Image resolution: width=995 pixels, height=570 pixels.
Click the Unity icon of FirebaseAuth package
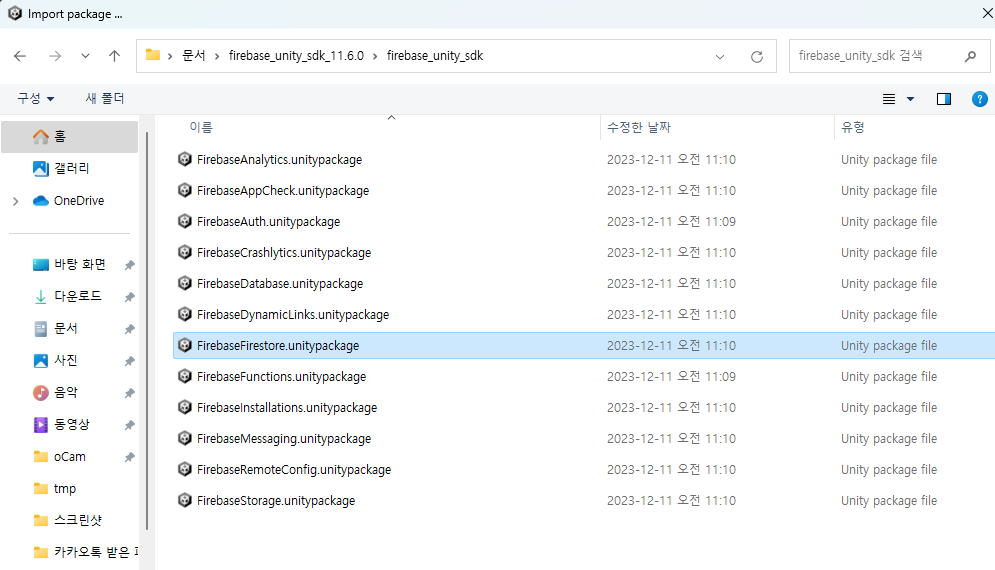click(x=185, y=221)
